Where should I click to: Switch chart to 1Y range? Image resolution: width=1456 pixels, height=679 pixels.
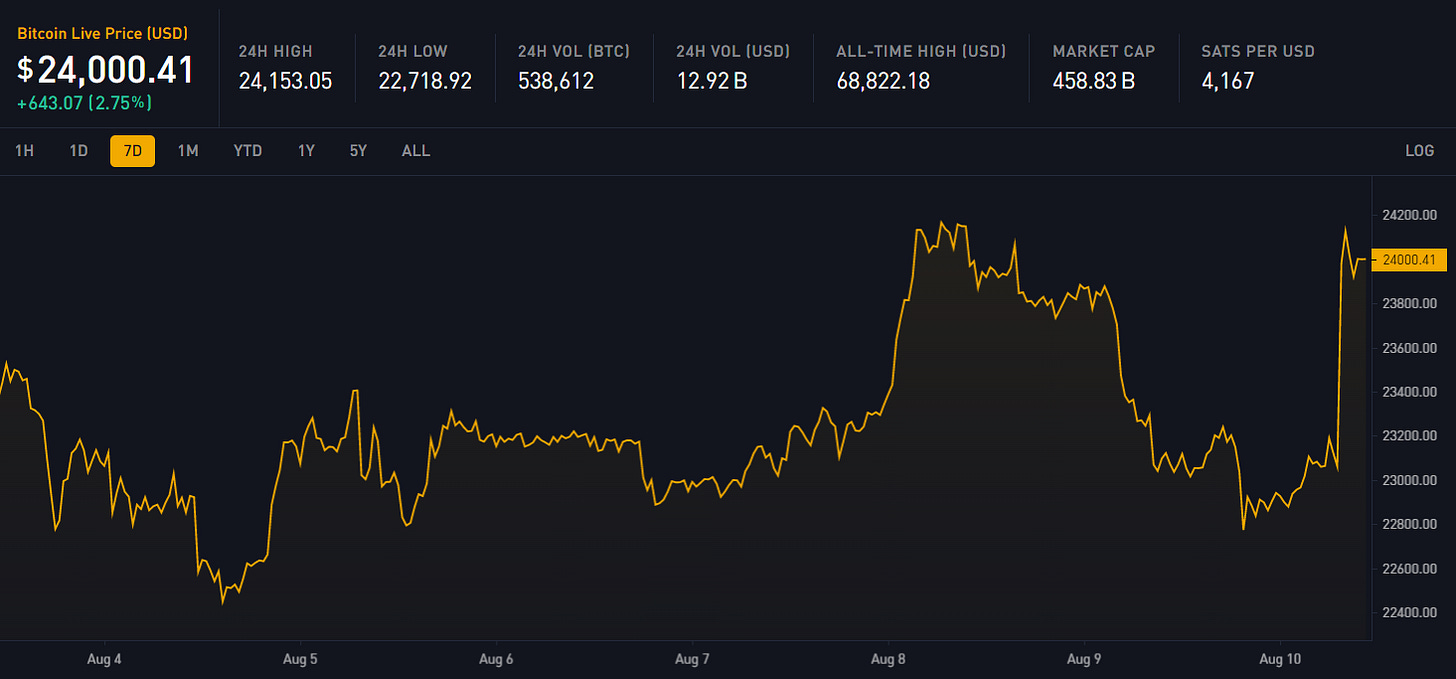coord(306,151)
